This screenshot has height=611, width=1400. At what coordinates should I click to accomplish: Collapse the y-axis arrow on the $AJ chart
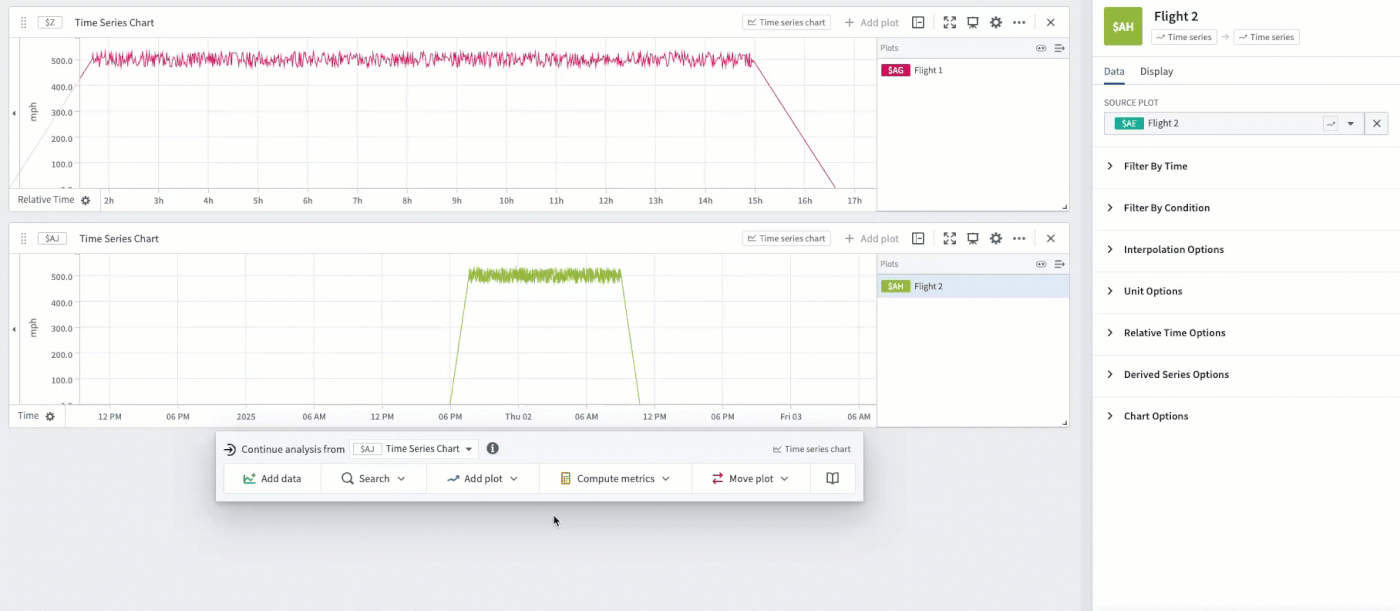click(14, 329)
